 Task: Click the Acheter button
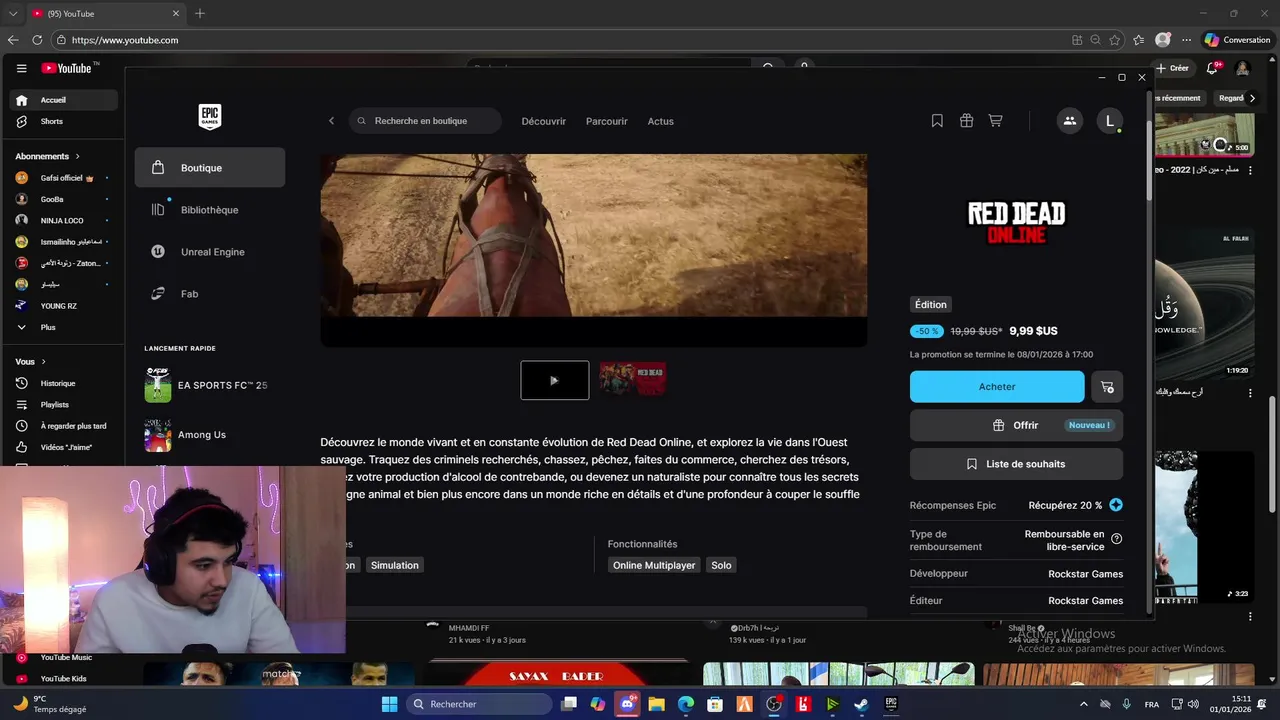[x=997, y=387]
